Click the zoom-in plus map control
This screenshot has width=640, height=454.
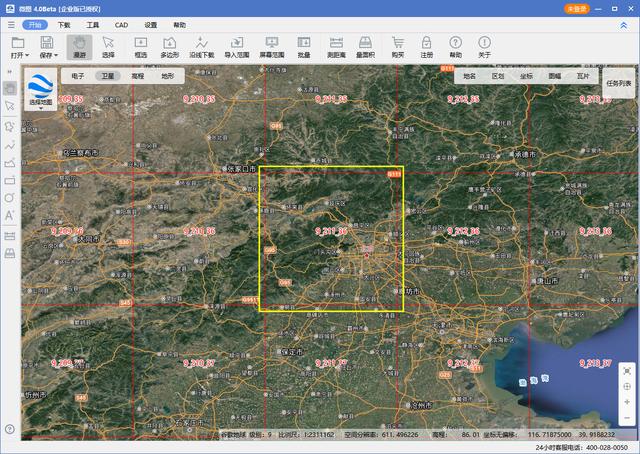[626, 401]
